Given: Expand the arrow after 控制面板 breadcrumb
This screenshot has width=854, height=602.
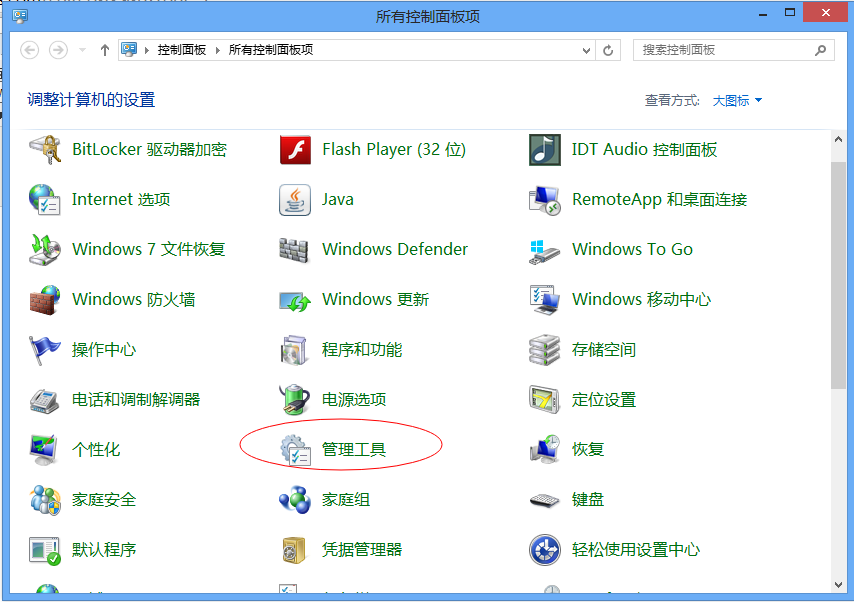Looking at the screenshot, I should [217, 50].
